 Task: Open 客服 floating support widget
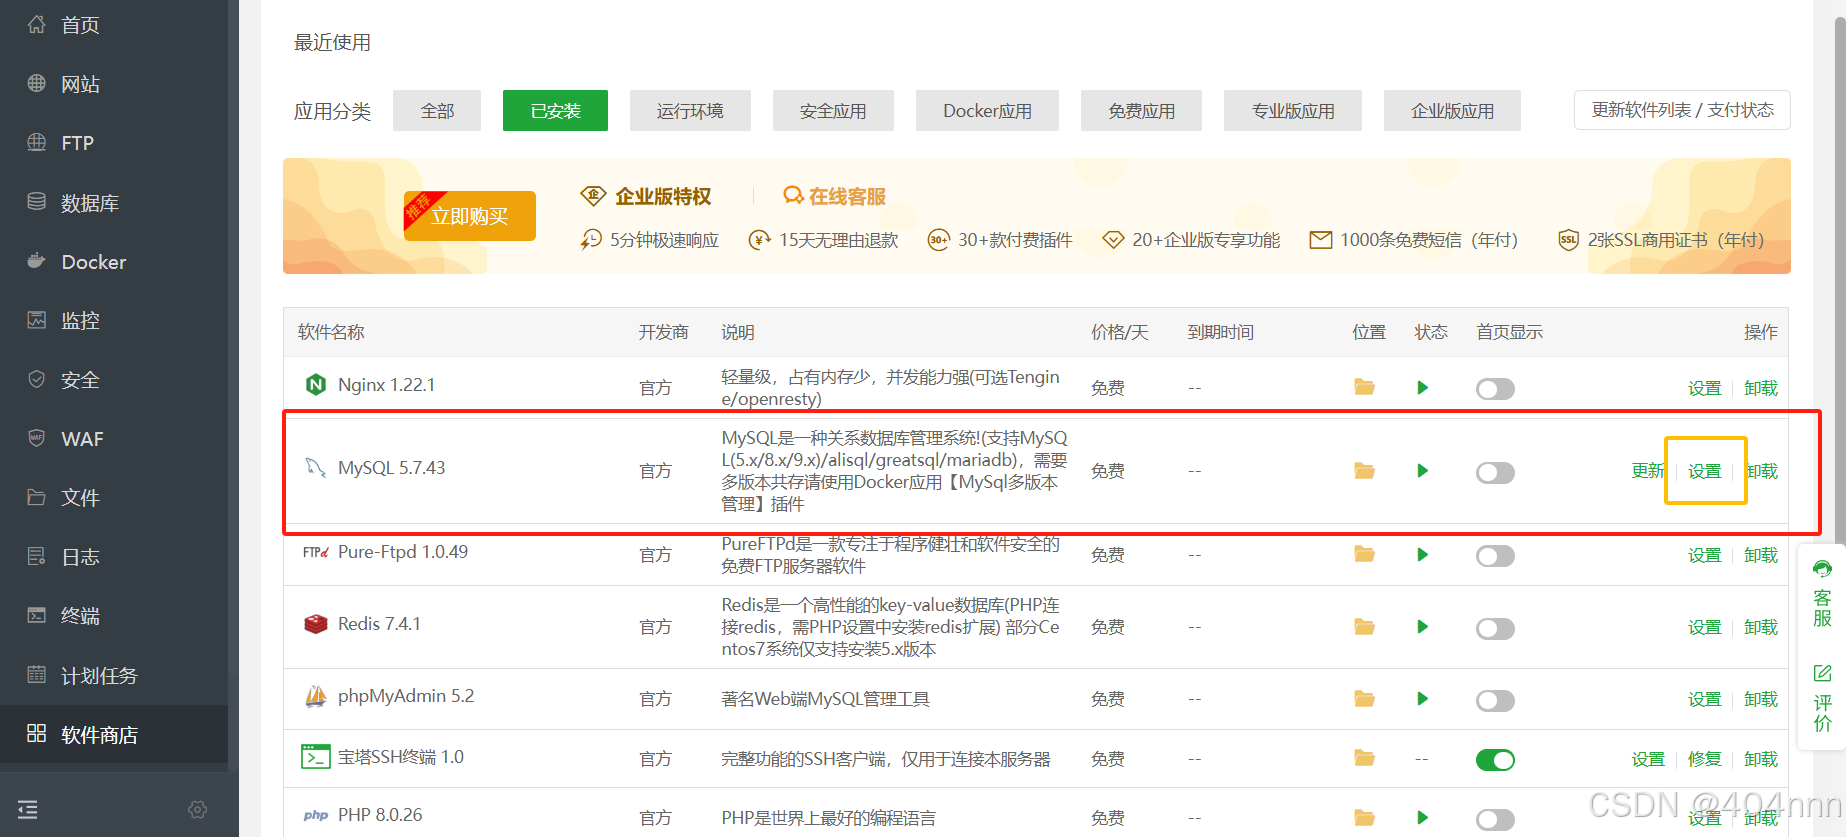(x=1822, y=594)
